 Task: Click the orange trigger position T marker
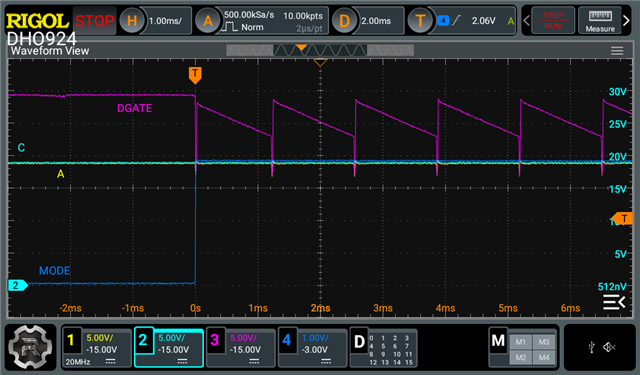point(195,75)
